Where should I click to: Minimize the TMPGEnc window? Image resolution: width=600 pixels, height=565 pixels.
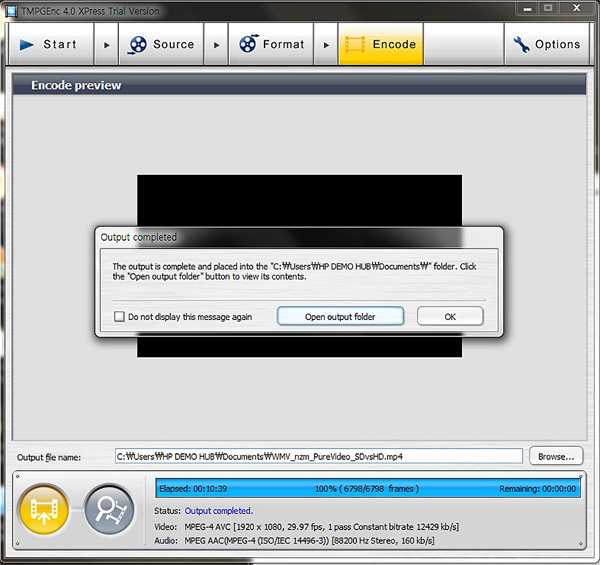point(528,8)
